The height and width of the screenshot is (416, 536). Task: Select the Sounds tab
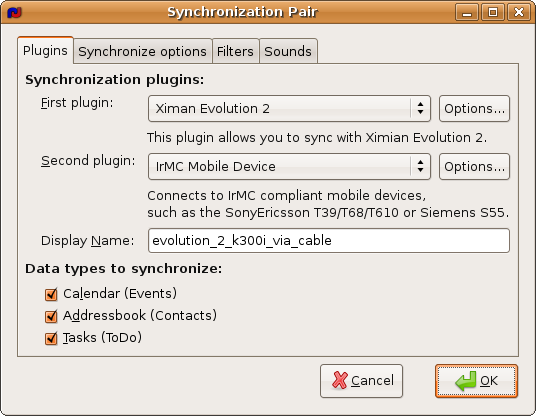pyautogui.click(x=288, y=52)
